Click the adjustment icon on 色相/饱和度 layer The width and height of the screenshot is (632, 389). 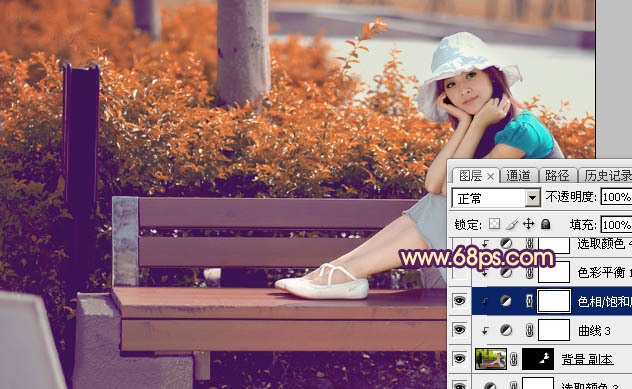coord(506,301)
